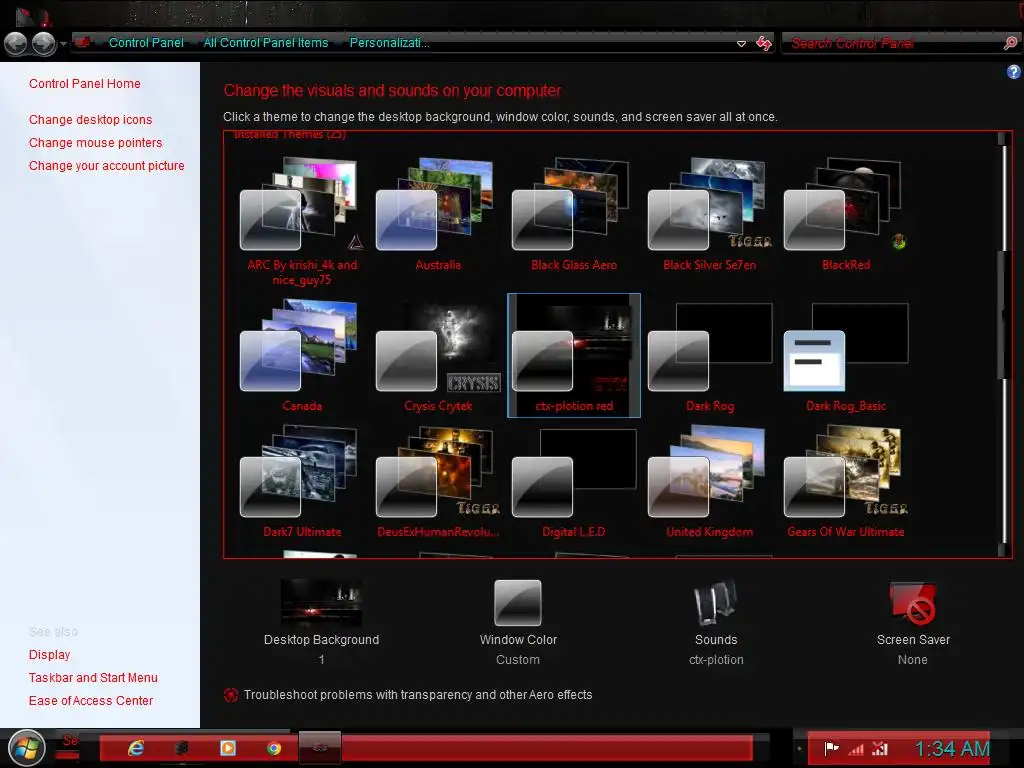Click the search magnifier icon

tap(1010, 43)
